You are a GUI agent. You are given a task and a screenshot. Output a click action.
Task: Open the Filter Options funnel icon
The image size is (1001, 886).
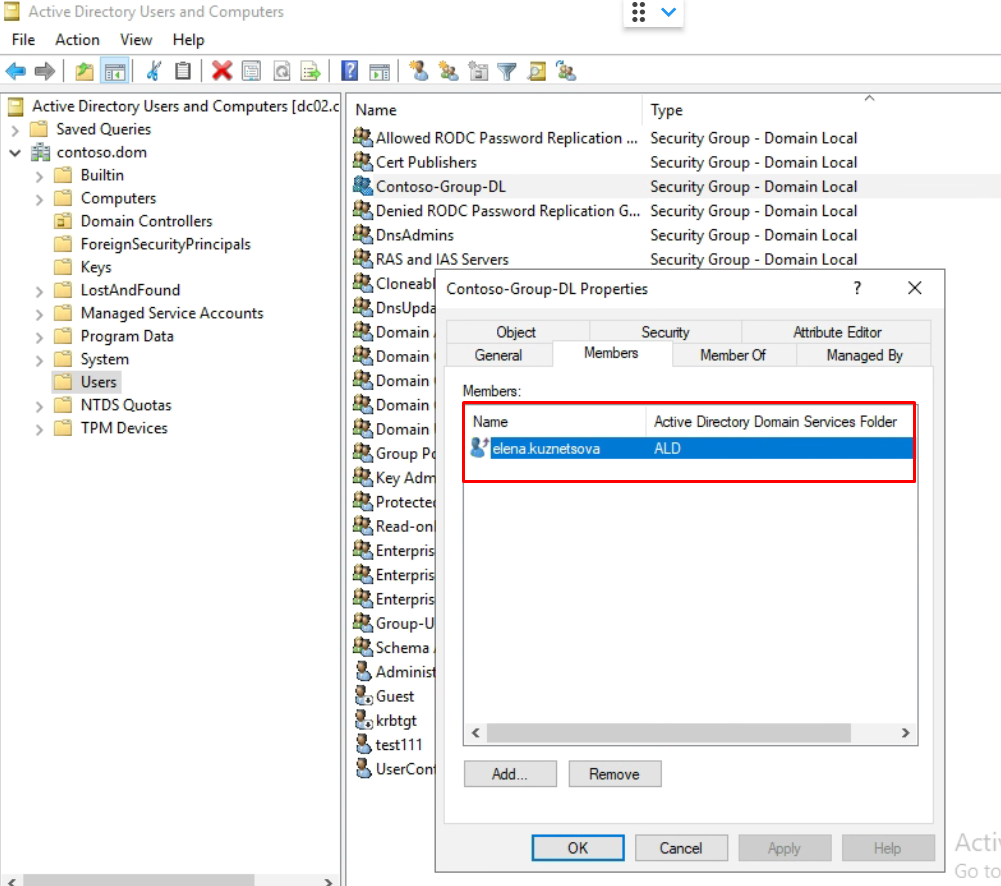point(507,71)
